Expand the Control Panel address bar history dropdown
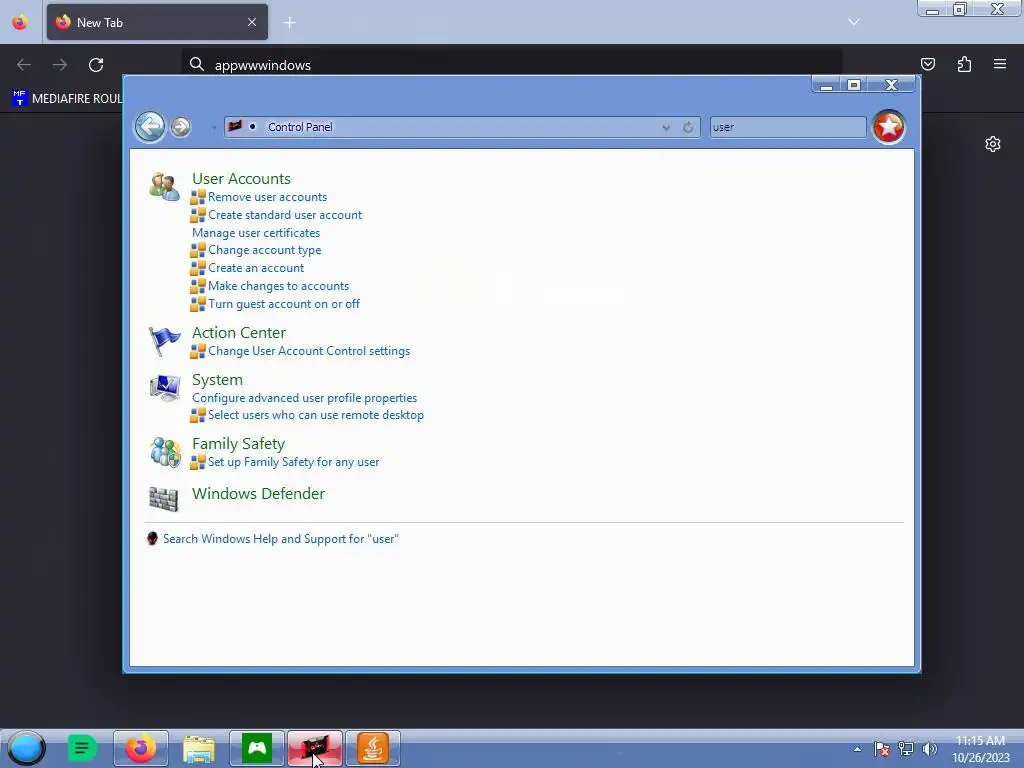The width and height of the screenshot is (1024, 768). pyautogui.click(x=665, y=127)
